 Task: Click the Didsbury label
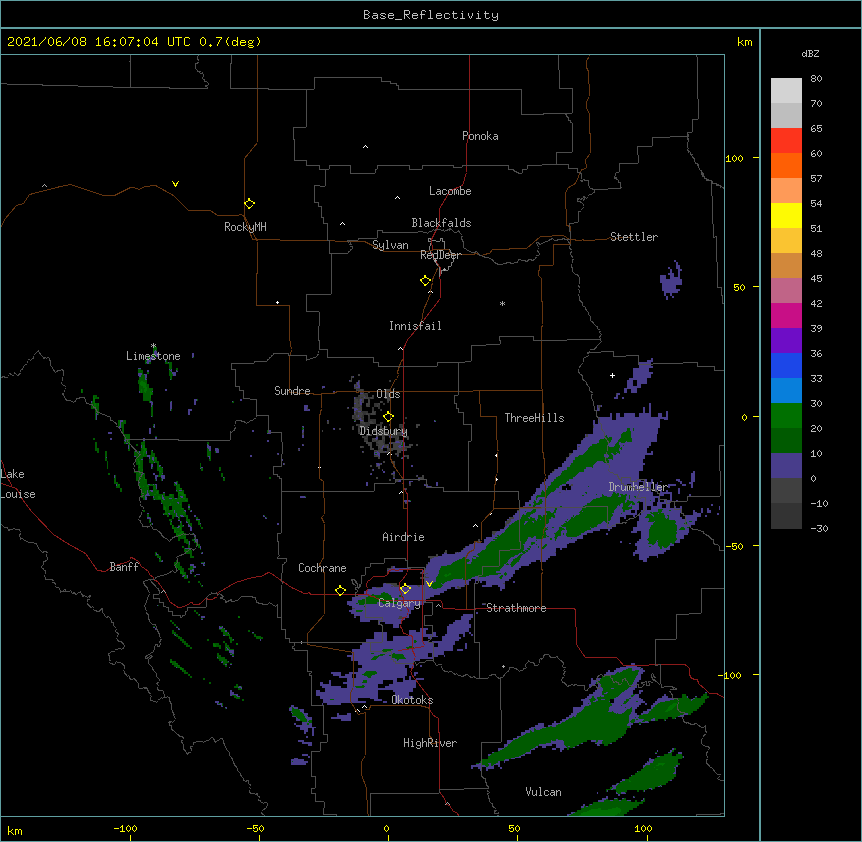(383, 431)
